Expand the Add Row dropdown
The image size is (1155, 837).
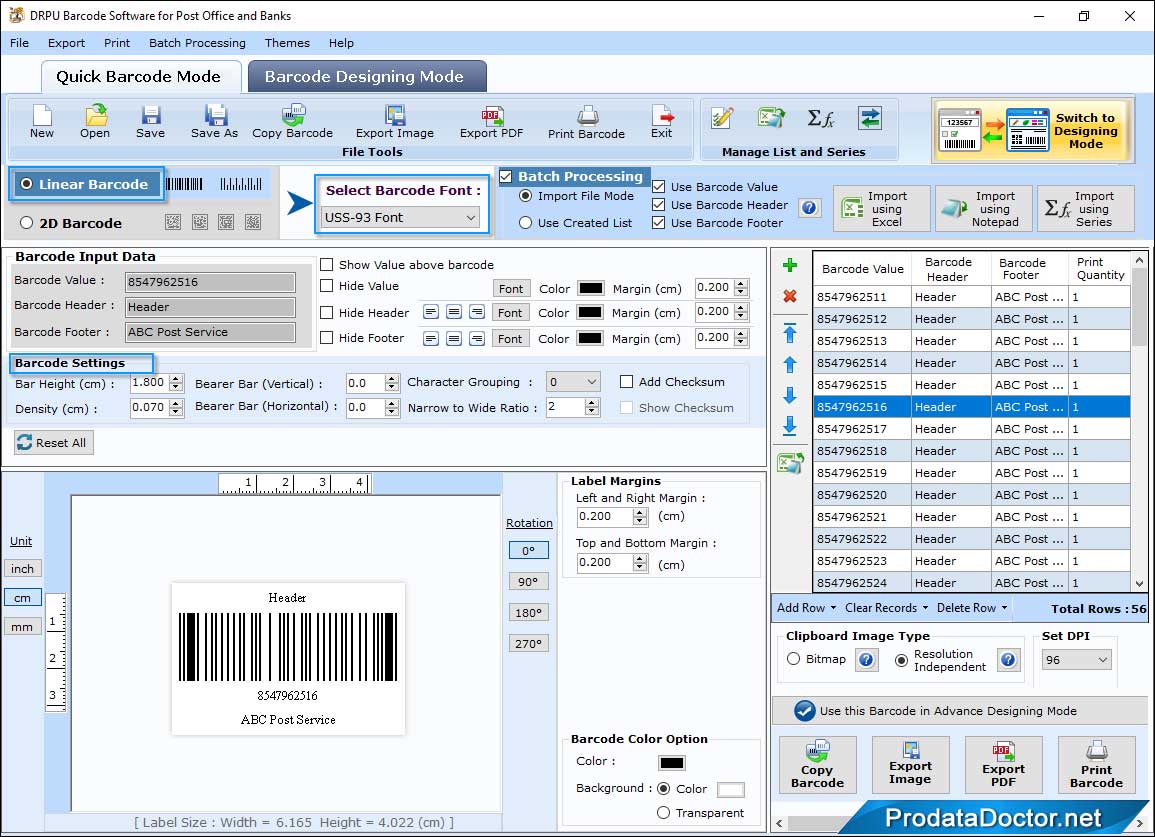[806, 608]
